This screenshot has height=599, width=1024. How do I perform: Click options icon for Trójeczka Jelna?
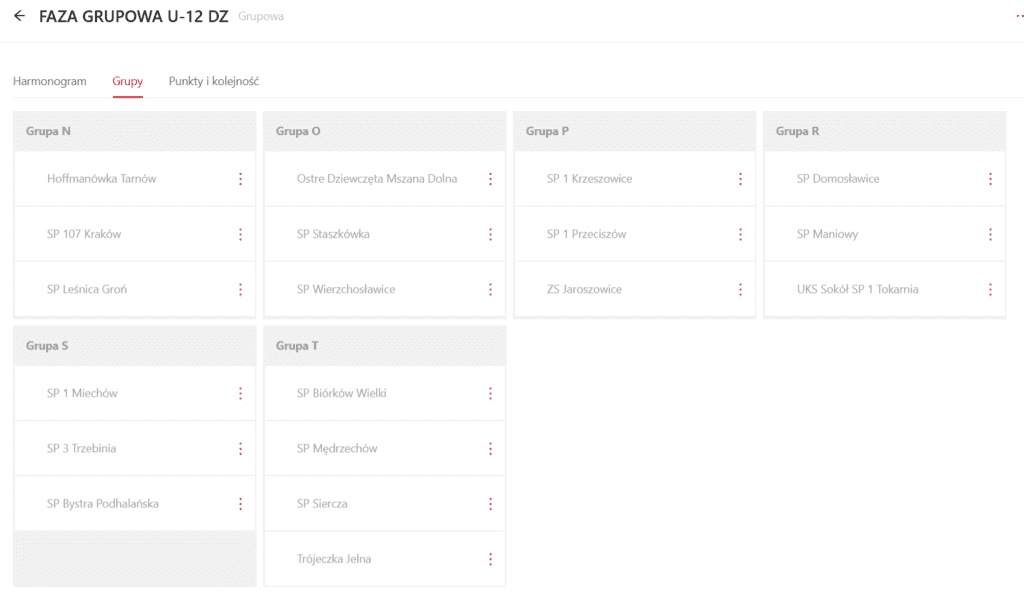[x=490, y=559]
